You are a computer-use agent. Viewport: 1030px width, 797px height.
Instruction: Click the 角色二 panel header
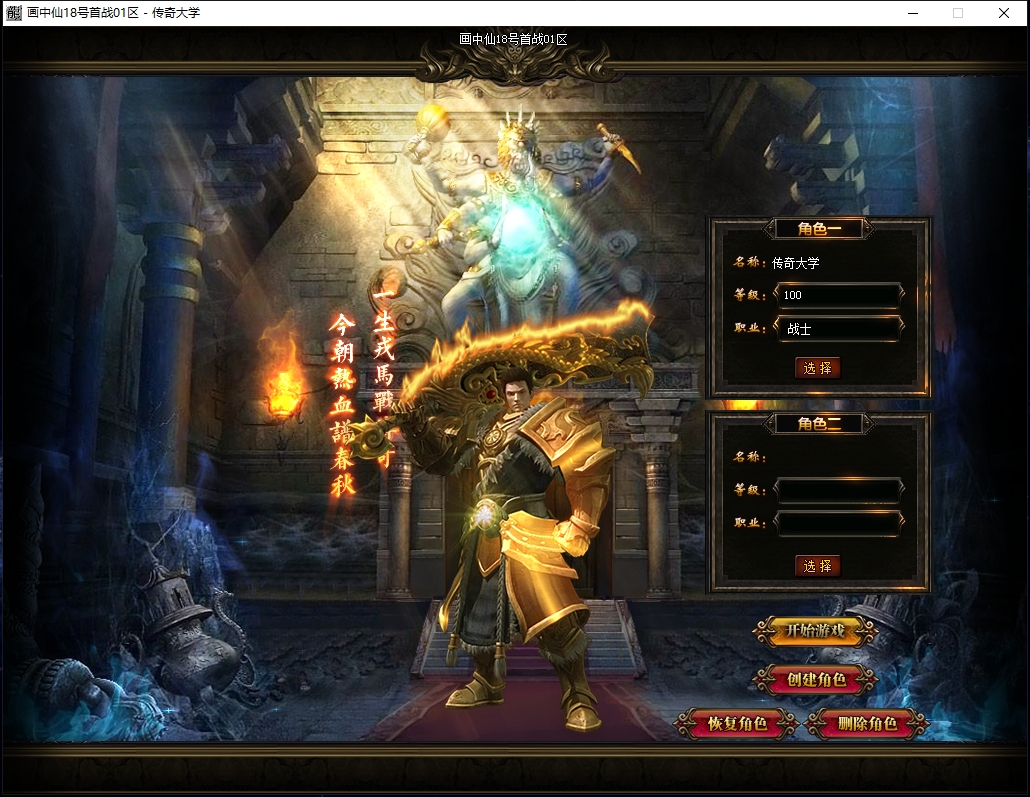818,424
